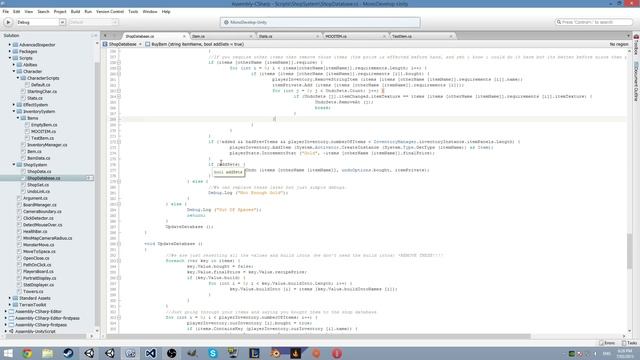Open Google Chrome from the taskbar
The width and height of the screenshot is (640, 360).
click(x=27, y=353)
